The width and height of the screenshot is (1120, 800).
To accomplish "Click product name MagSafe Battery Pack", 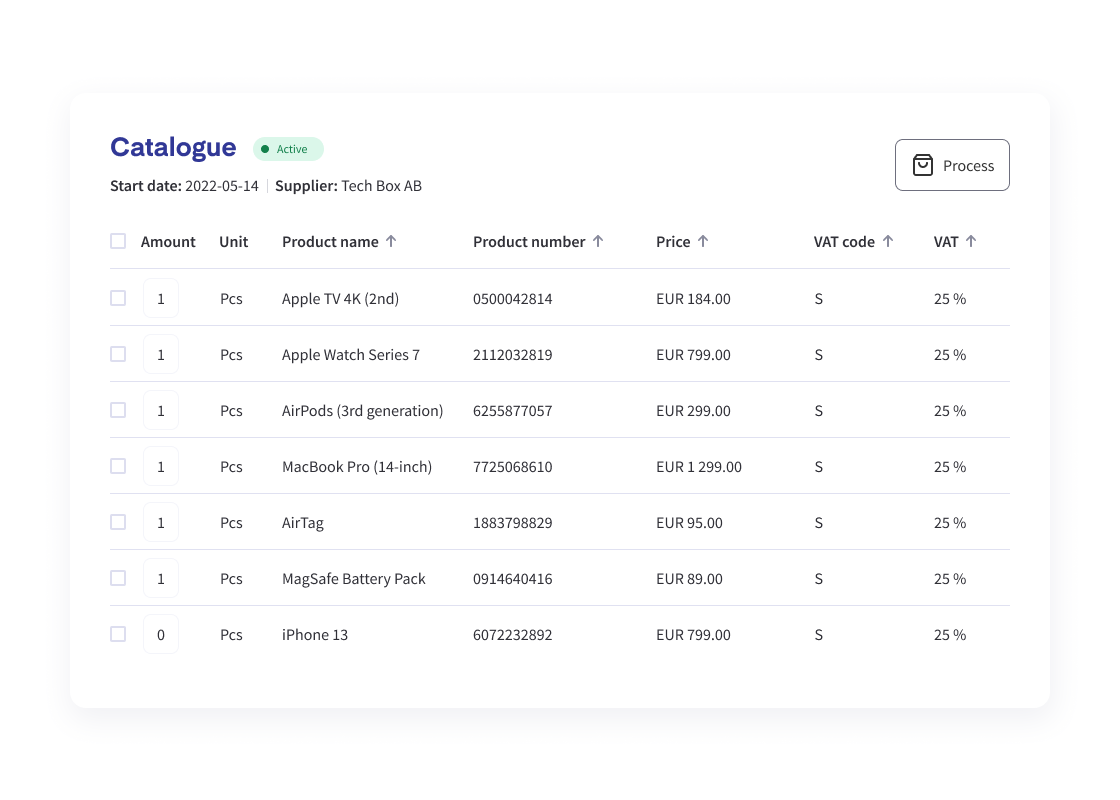I will 354,579.
